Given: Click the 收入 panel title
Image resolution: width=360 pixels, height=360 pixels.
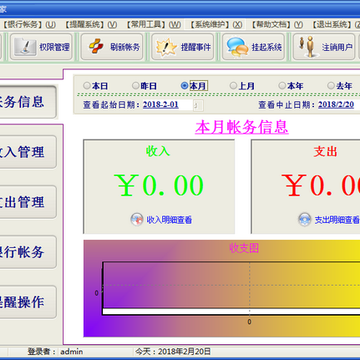Looking at the screenshot, I should pyautogui.click(x=158, y=151).
